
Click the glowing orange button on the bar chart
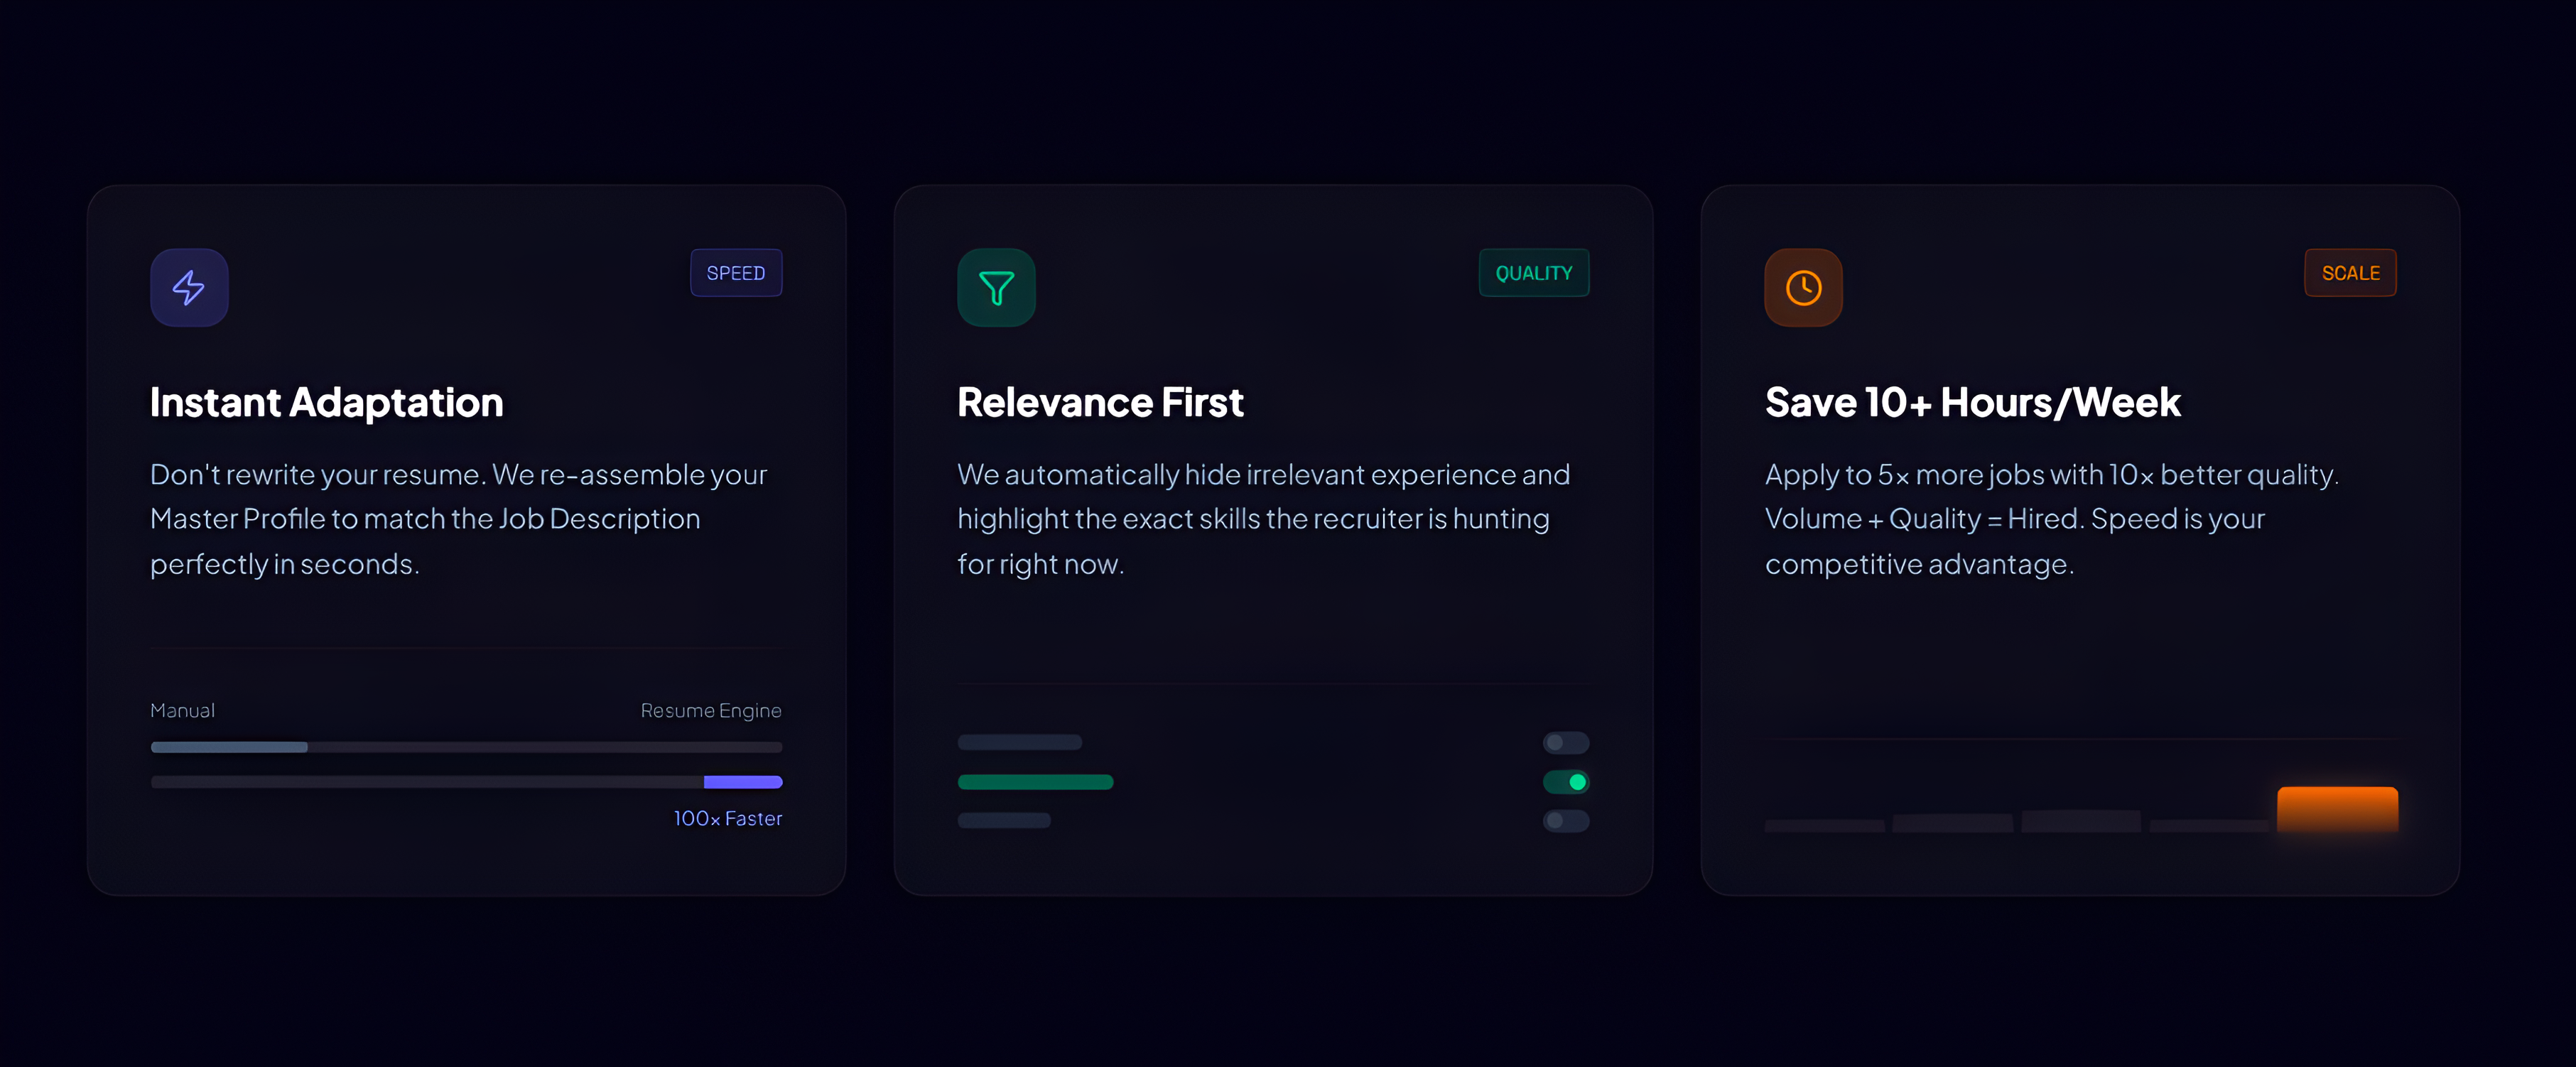click(x=2337, y=810)
